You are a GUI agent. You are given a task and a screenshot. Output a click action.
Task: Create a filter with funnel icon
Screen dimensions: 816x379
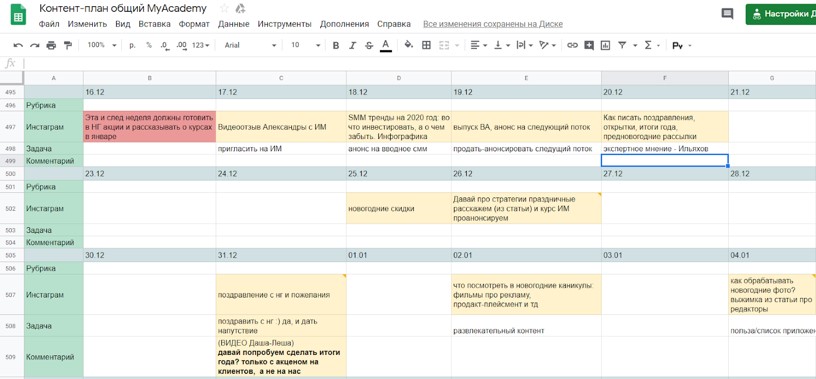[622, 45]
